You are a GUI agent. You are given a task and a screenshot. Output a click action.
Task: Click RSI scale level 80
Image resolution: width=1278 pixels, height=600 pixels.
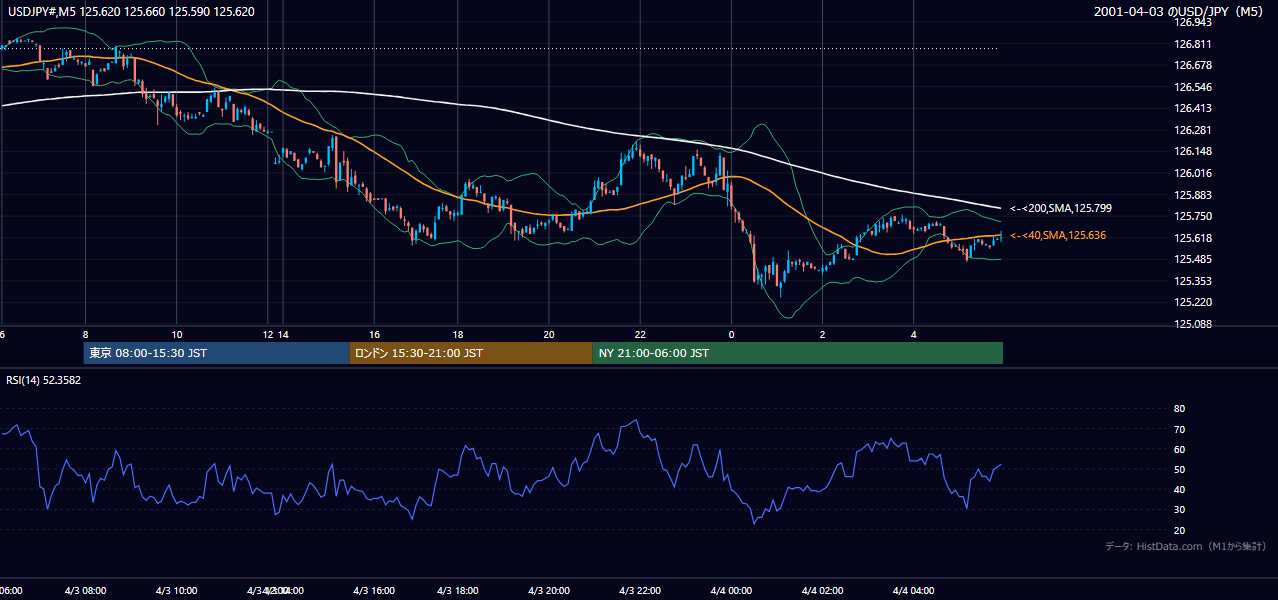coord(1179,409)
